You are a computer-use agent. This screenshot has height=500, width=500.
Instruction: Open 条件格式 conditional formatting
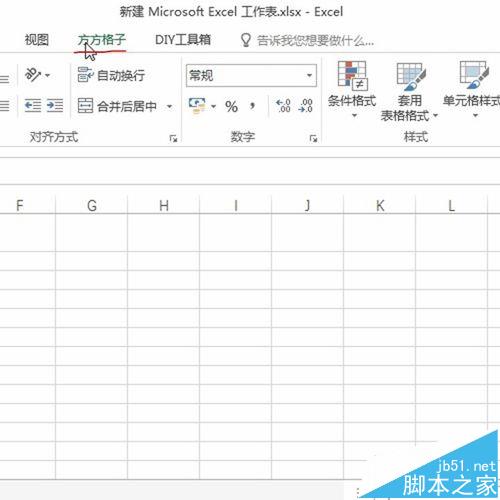[352, 90]
